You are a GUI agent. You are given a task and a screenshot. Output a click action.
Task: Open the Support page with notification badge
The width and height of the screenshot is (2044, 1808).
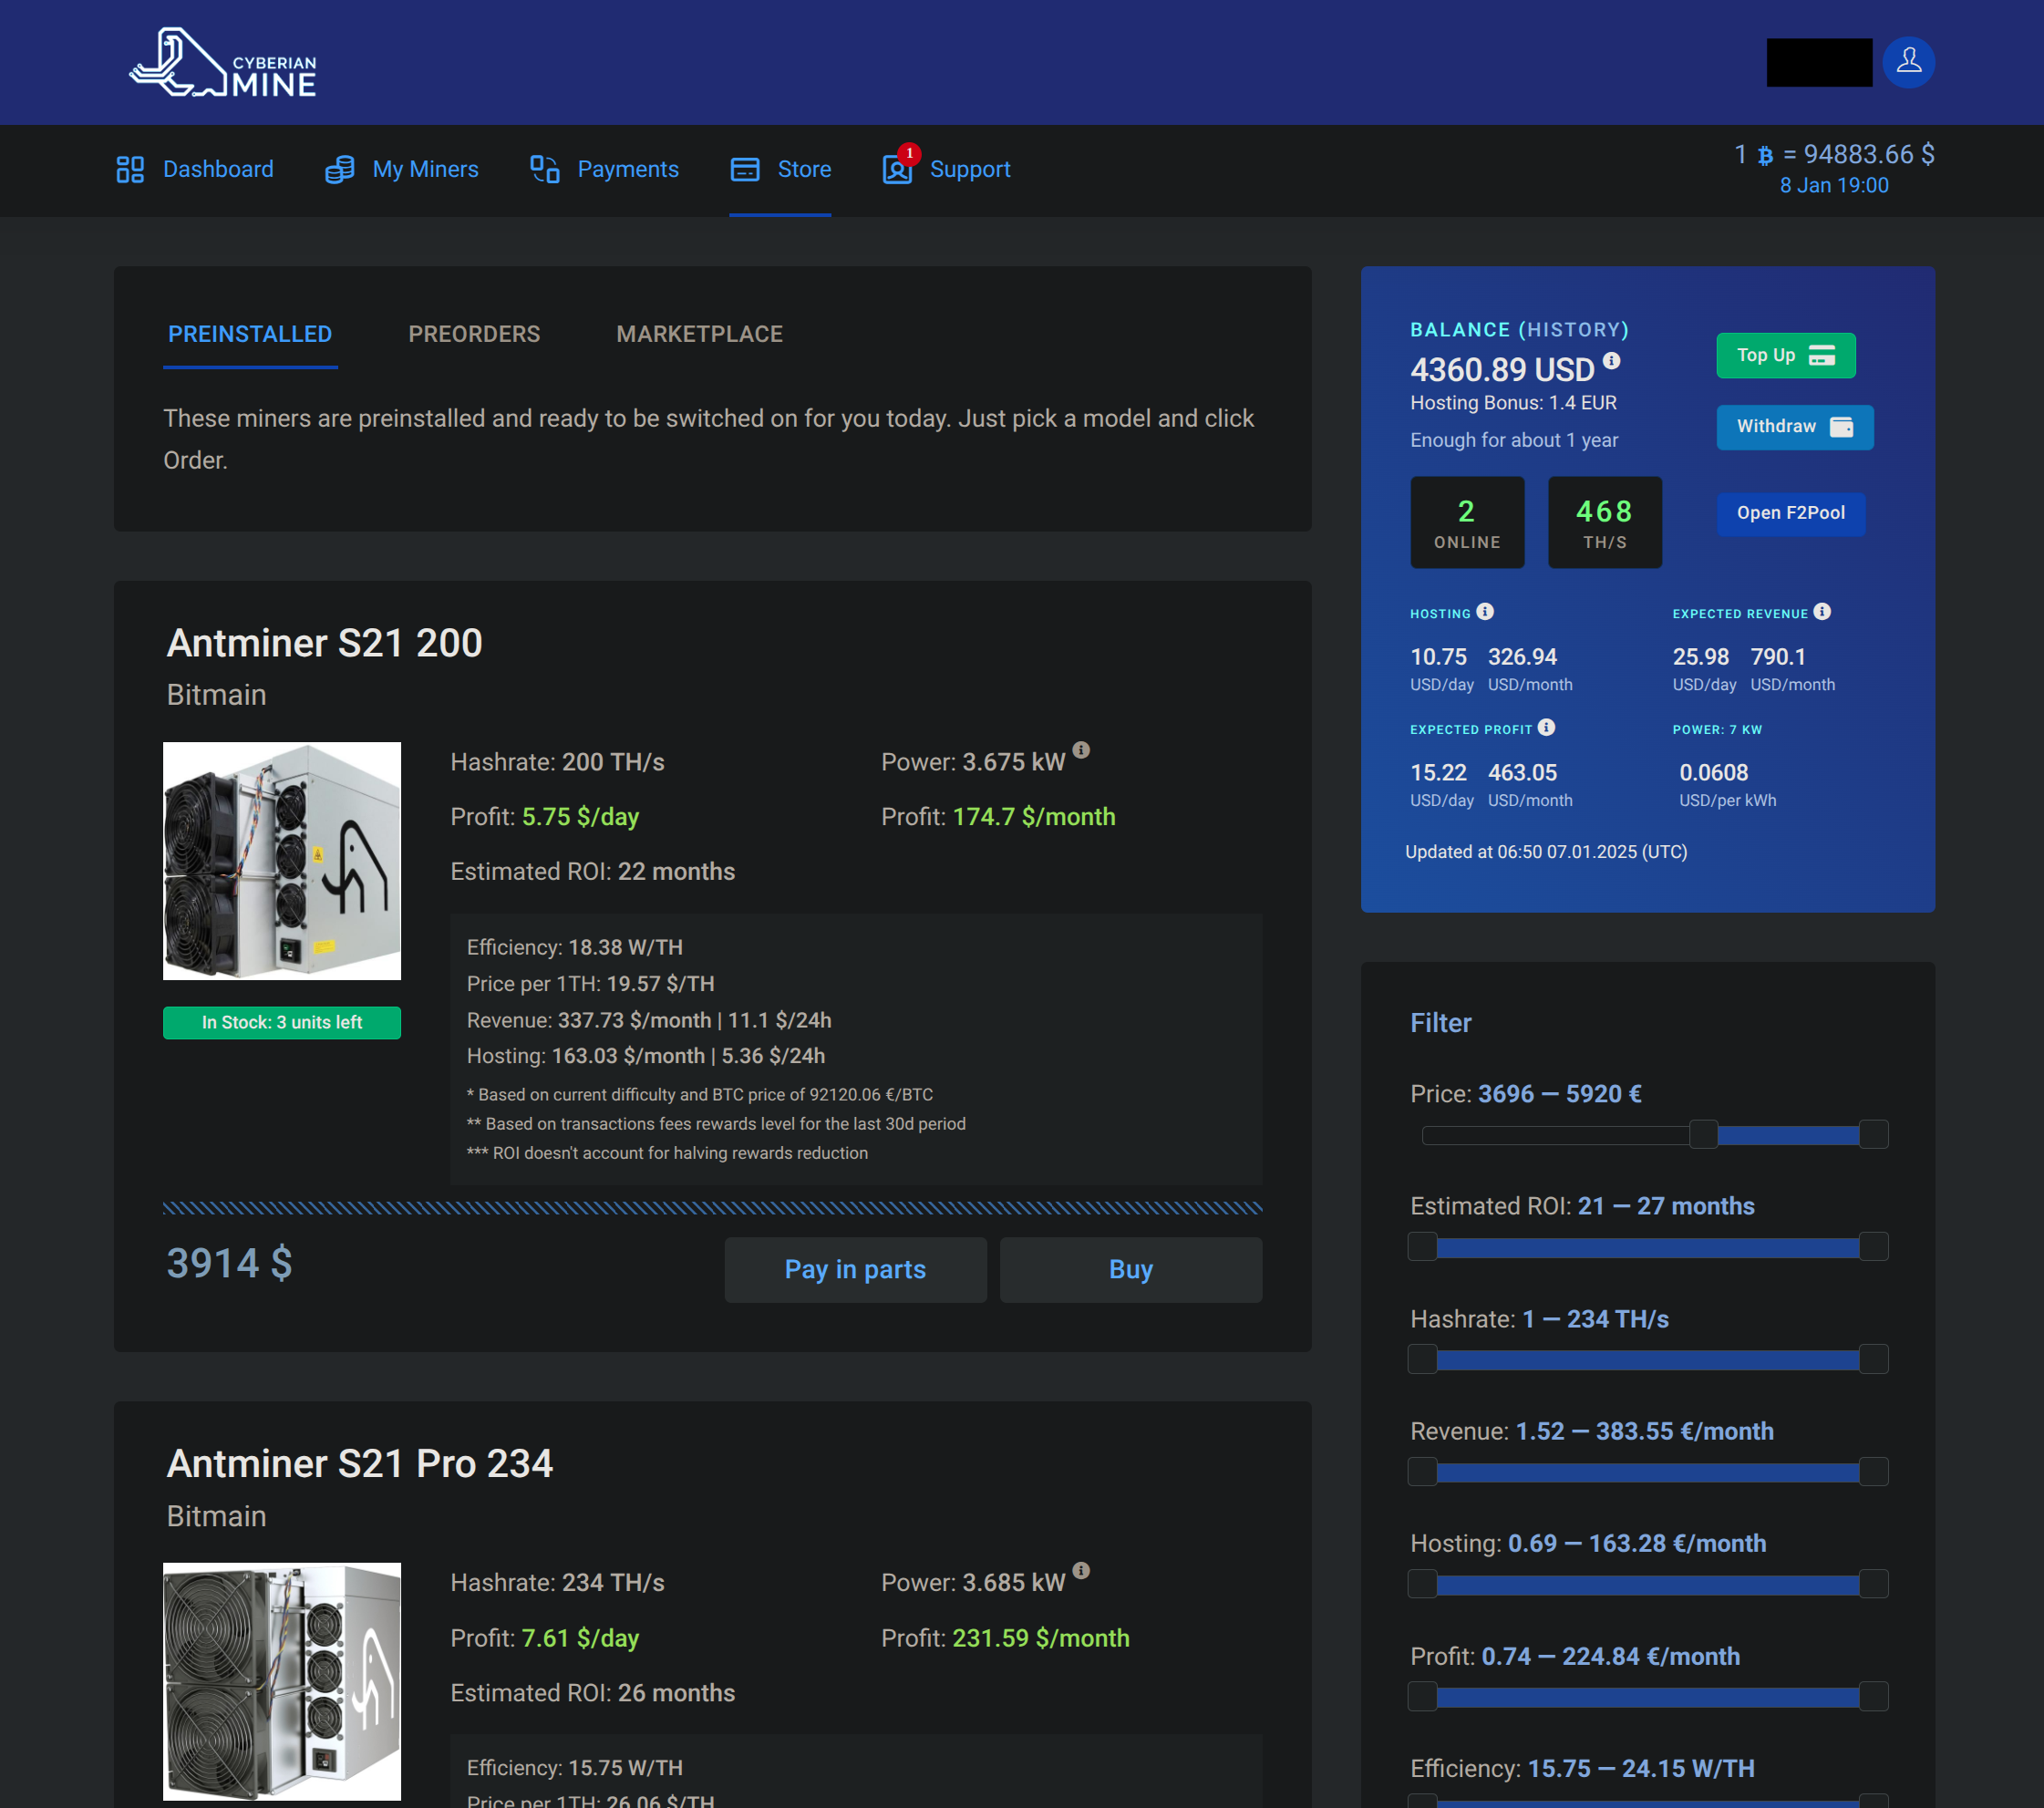[x=946, y=169]
